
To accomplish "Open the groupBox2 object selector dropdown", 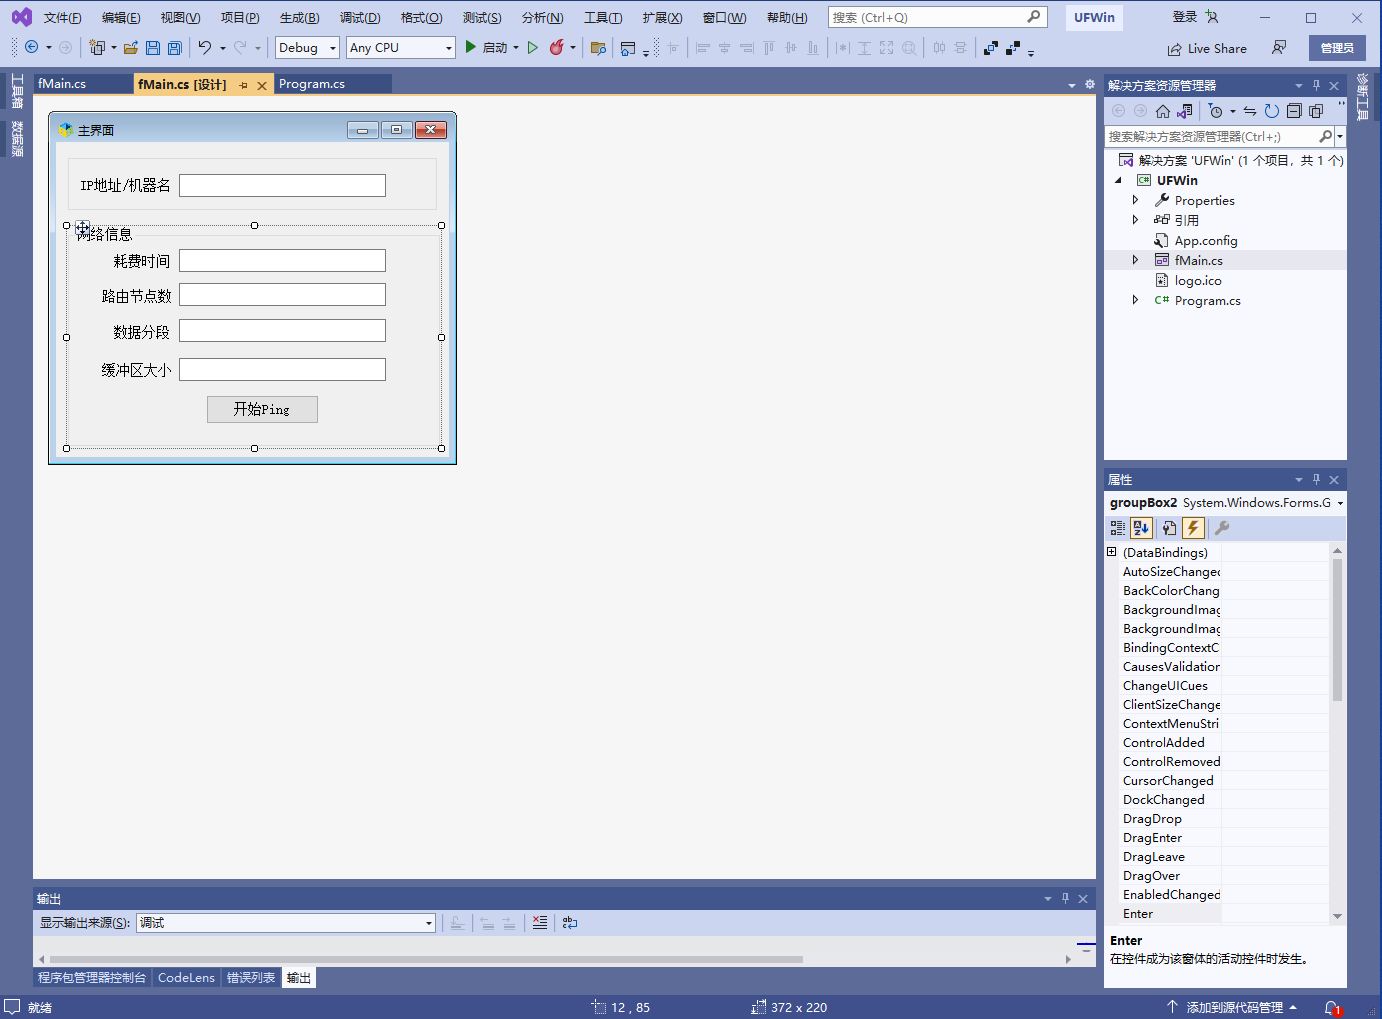I will click(x=1340, y=503).
